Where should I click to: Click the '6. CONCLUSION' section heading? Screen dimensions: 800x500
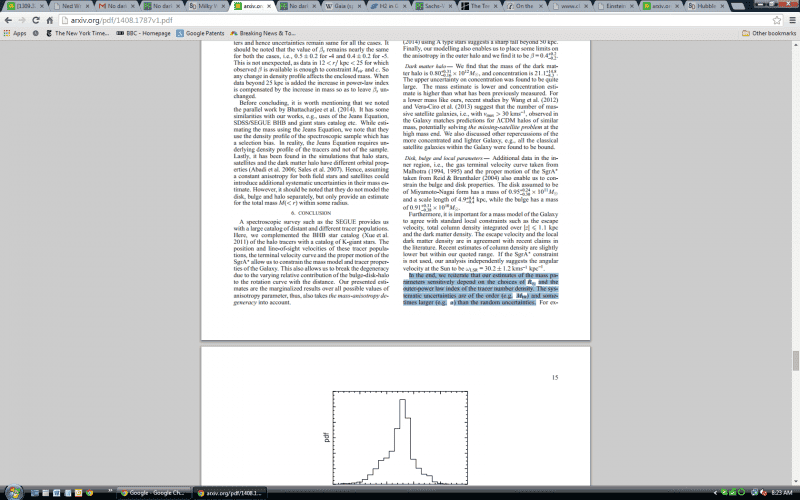tap(311, 213)
